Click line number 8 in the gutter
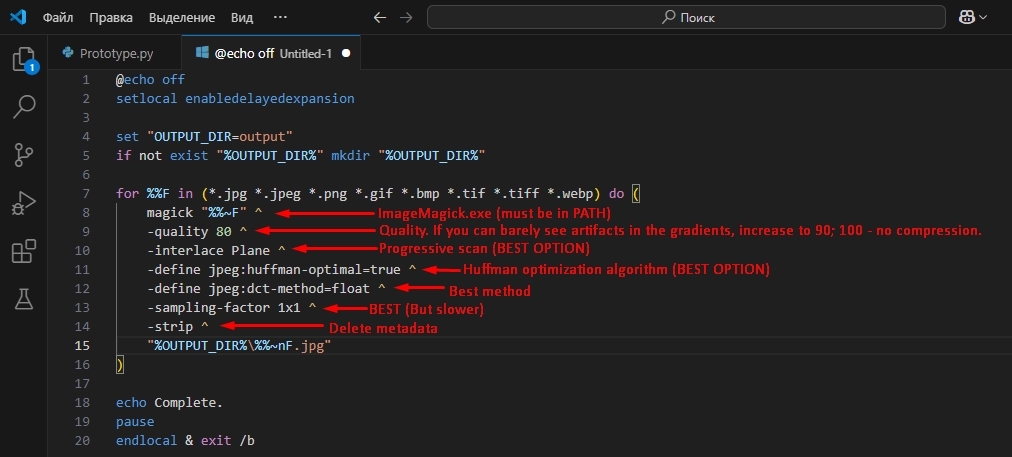The width and height of the screenshot is (1012, 457). click(86, 212)
